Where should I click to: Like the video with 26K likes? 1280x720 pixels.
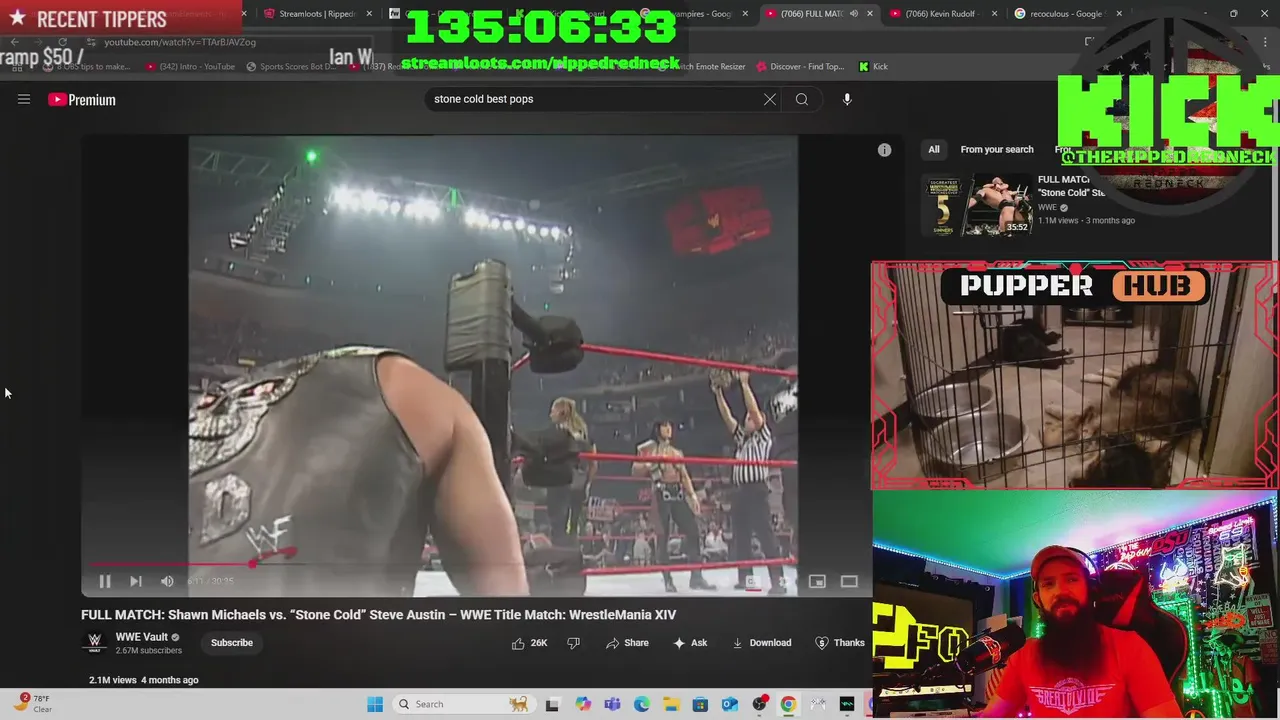coord(530,643)
